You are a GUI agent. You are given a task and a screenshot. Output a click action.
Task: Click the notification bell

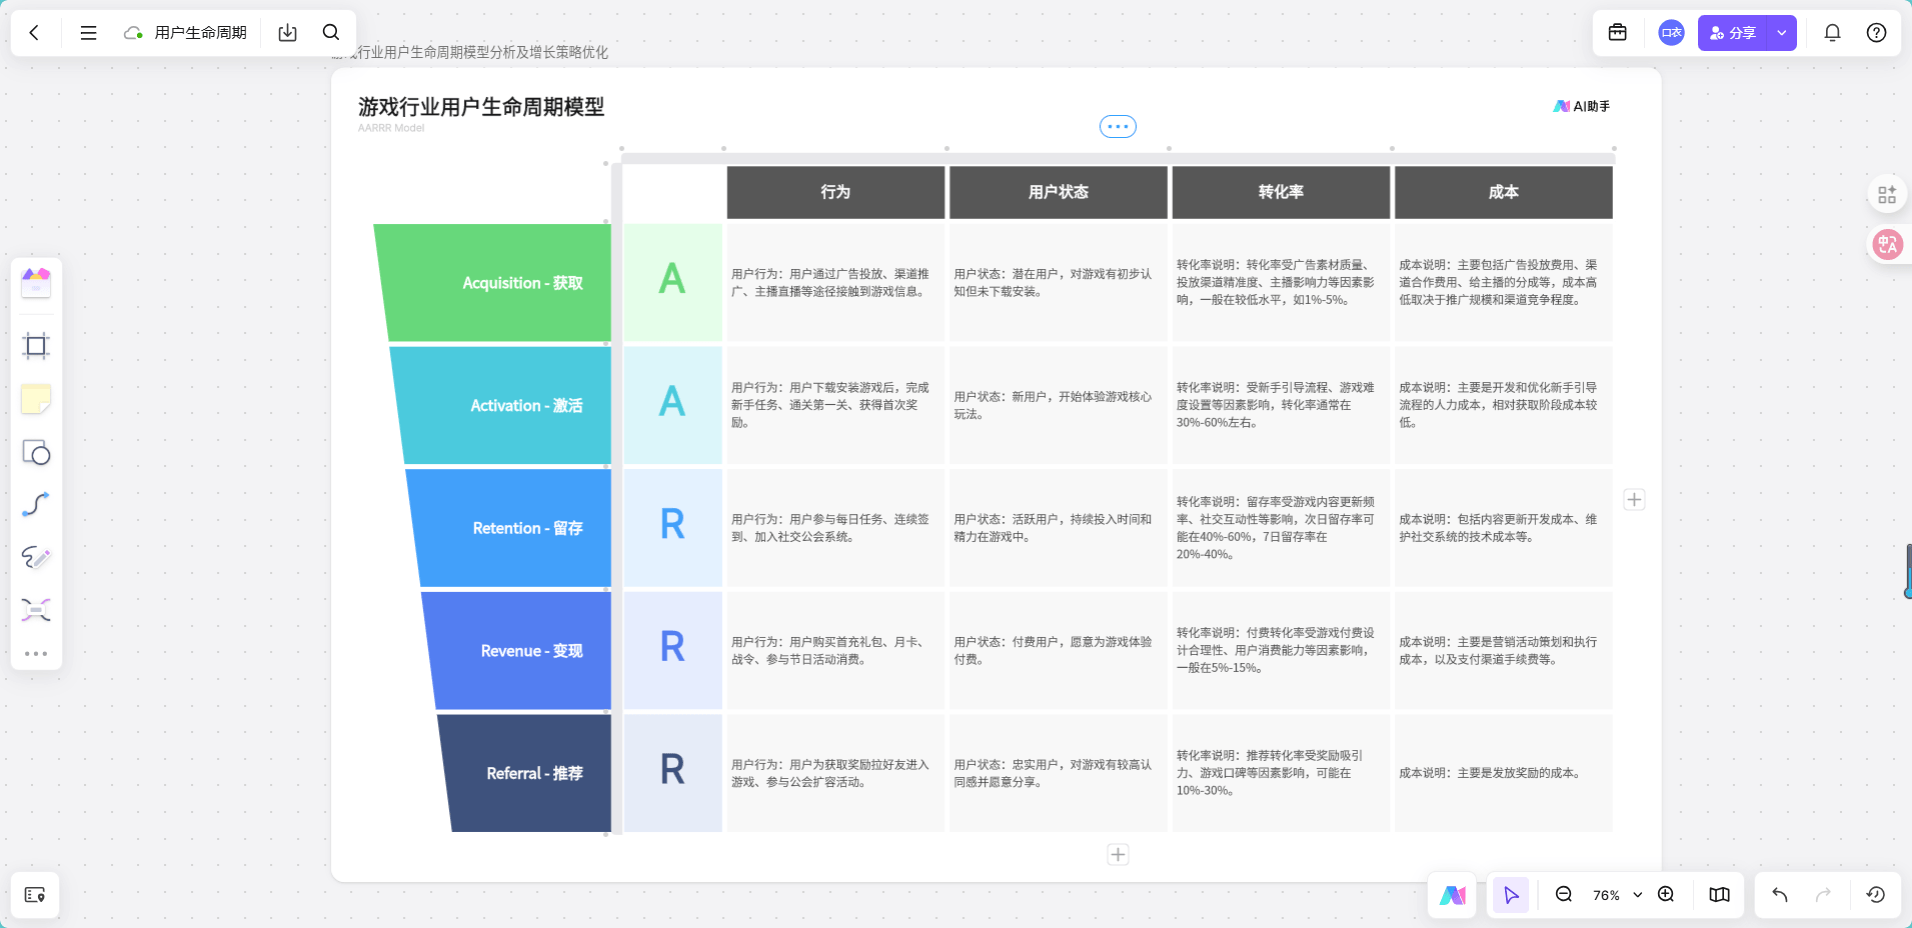coord(1833,32)
